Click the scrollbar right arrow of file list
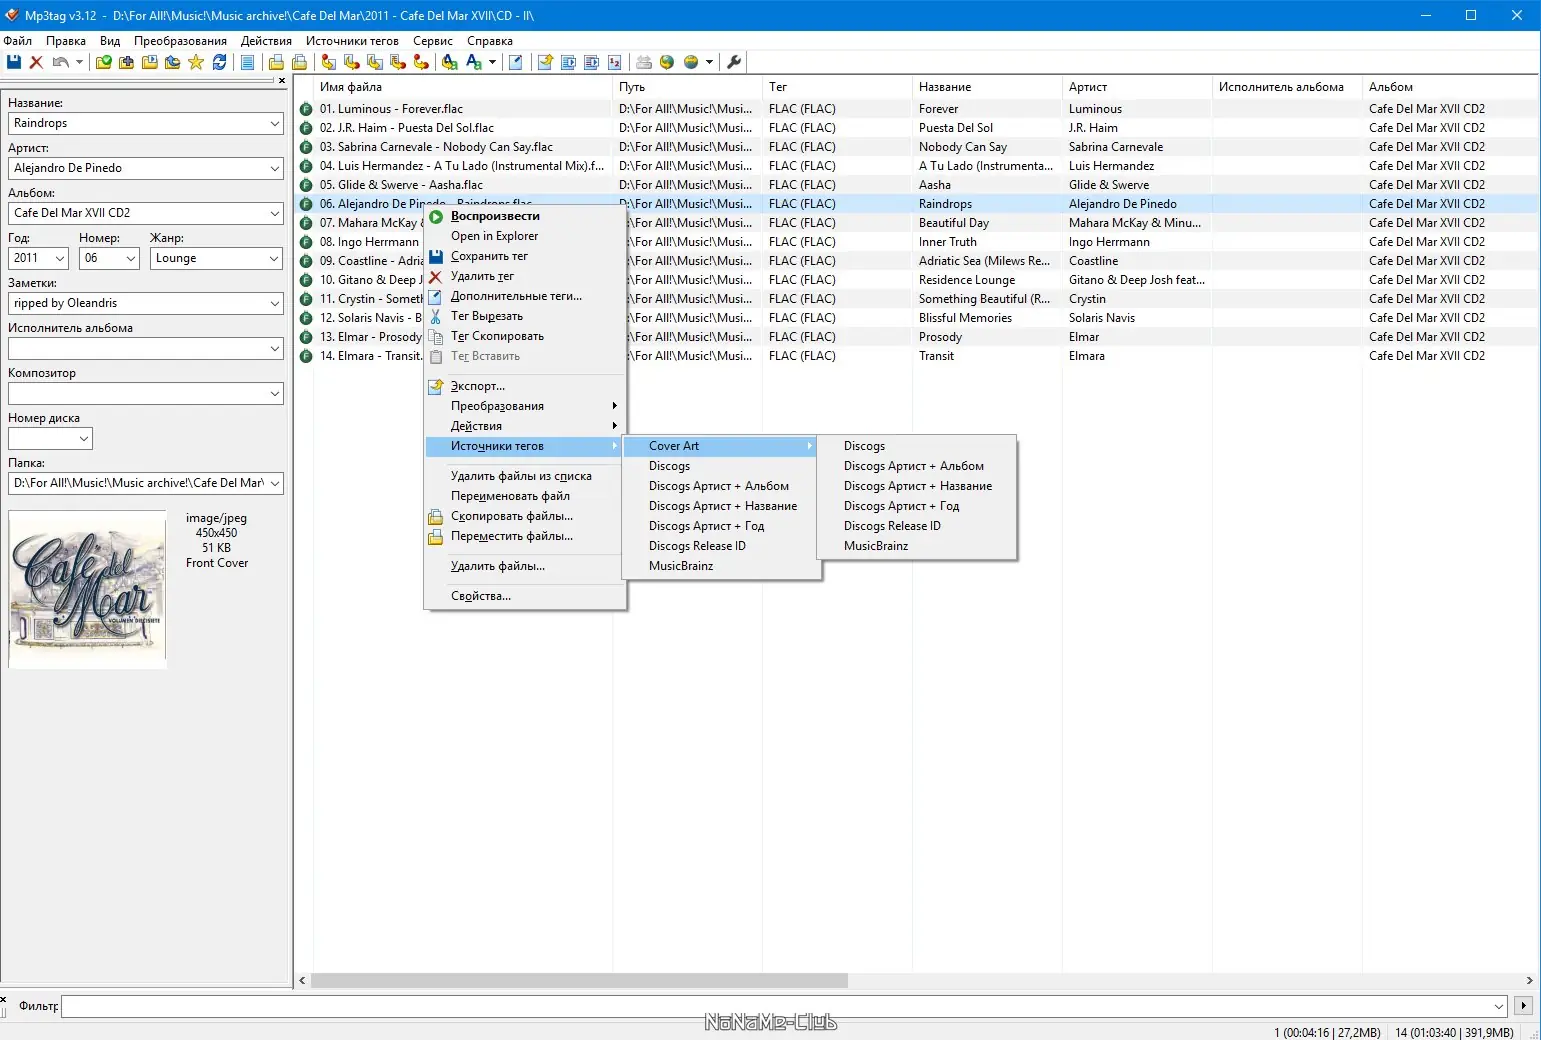Image resolution: width=1541 pixels, height=1040 pixels. (x=1529, y=981)
